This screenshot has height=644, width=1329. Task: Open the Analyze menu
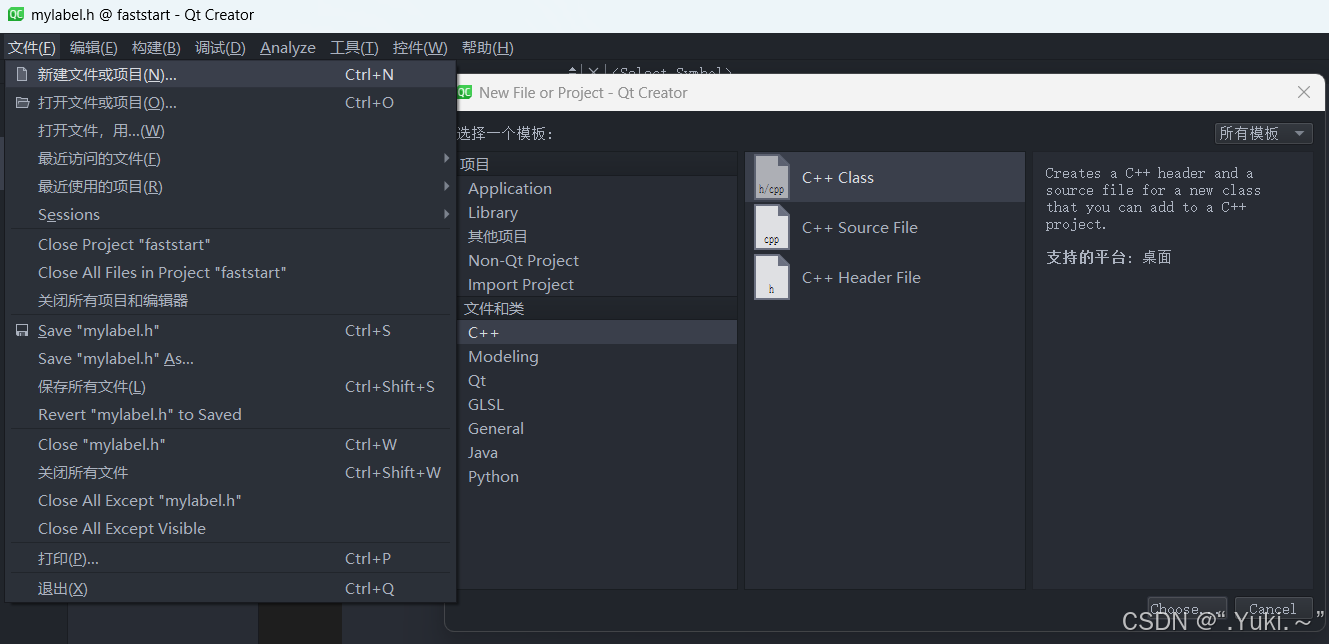pos(288,47)
